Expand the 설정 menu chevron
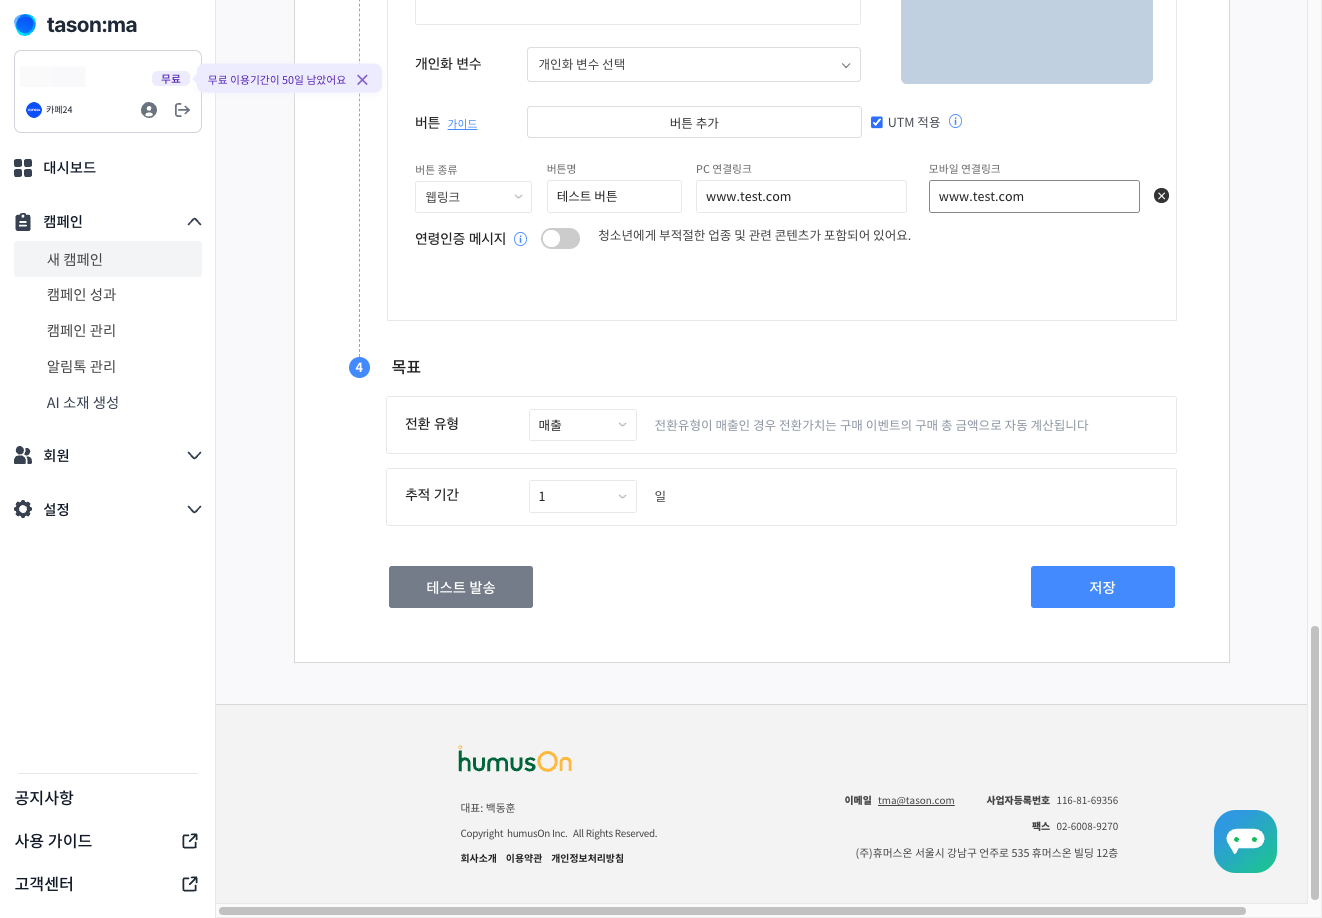Screen dimensions: 1322x918 tap(194, 510)
